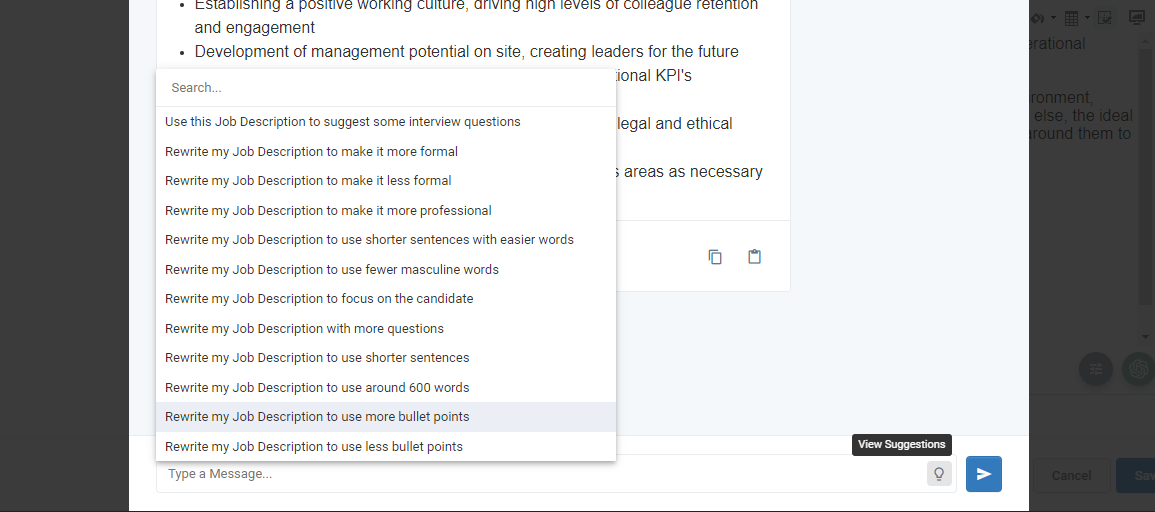This screenshot has height=512, width=1155.
Task: Copy the response with the copy icon
Action: (715, 256)
